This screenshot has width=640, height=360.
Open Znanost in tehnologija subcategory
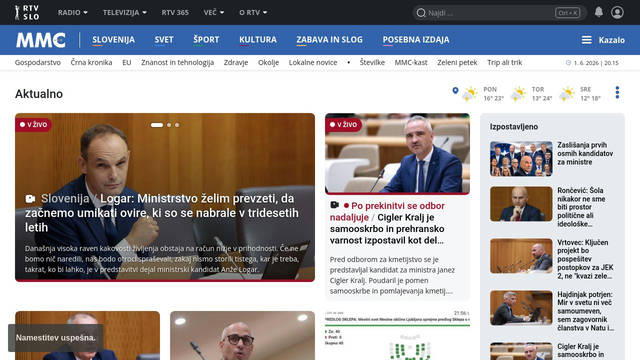[x=178, y=62]
